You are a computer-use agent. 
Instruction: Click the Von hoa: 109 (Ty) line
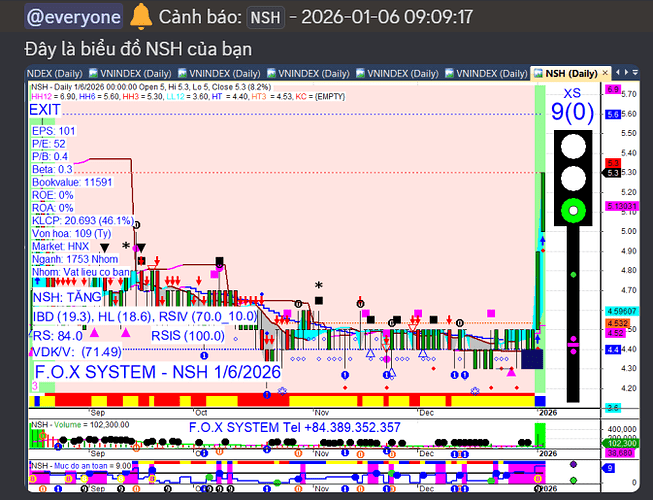coord(72,234)
